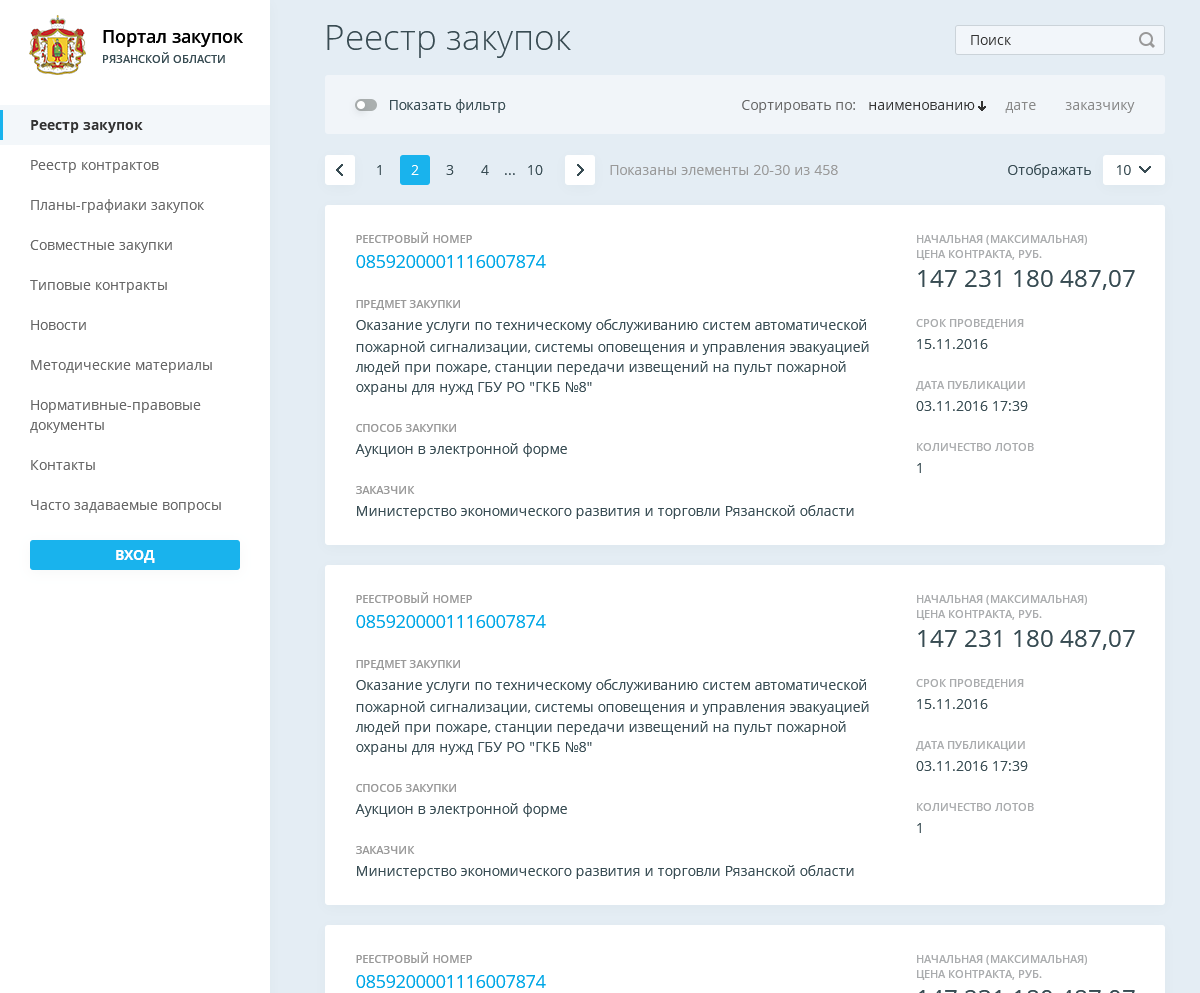Jump to page 10 in pagination
This screenshot has height=993, width=1200.
point(535,170)
